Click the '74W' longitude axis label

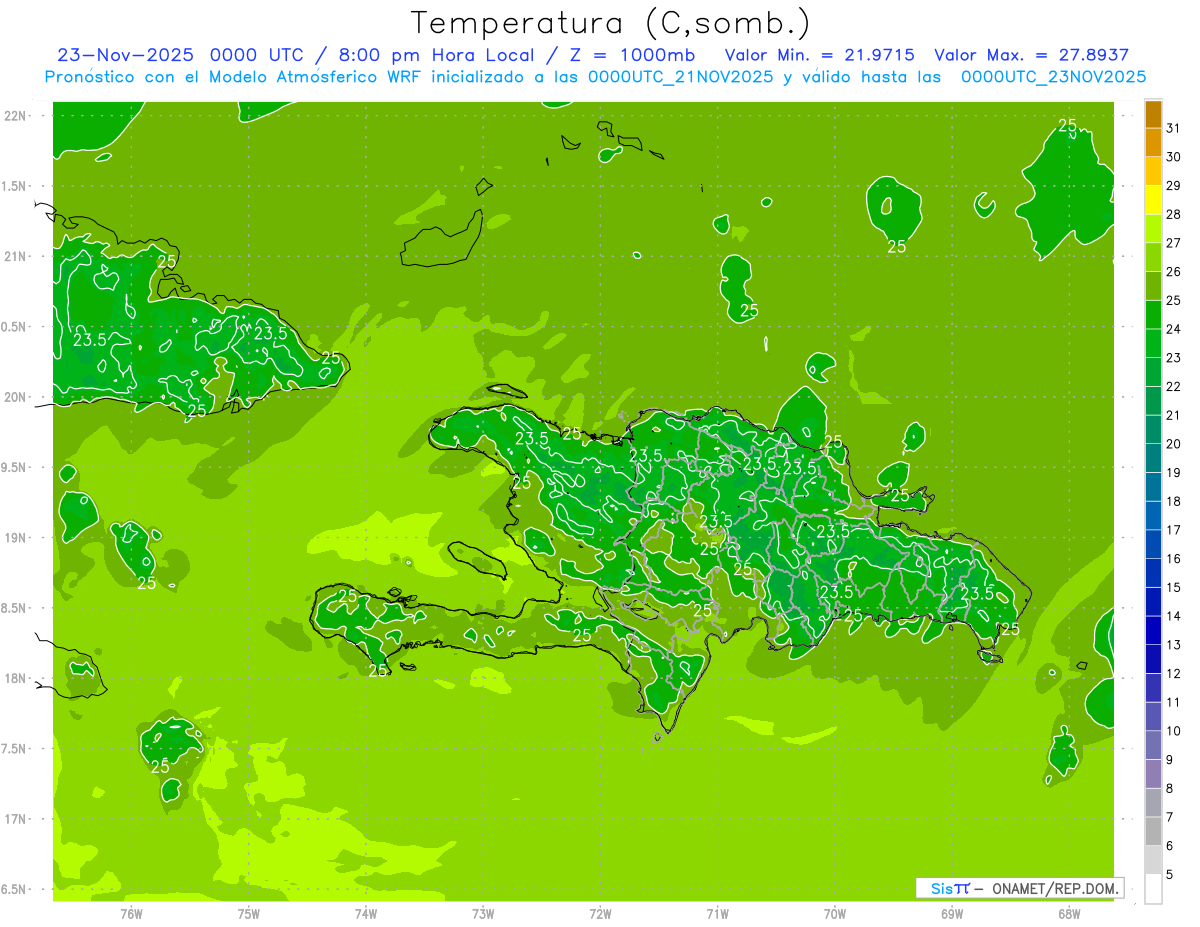point(366,914)
